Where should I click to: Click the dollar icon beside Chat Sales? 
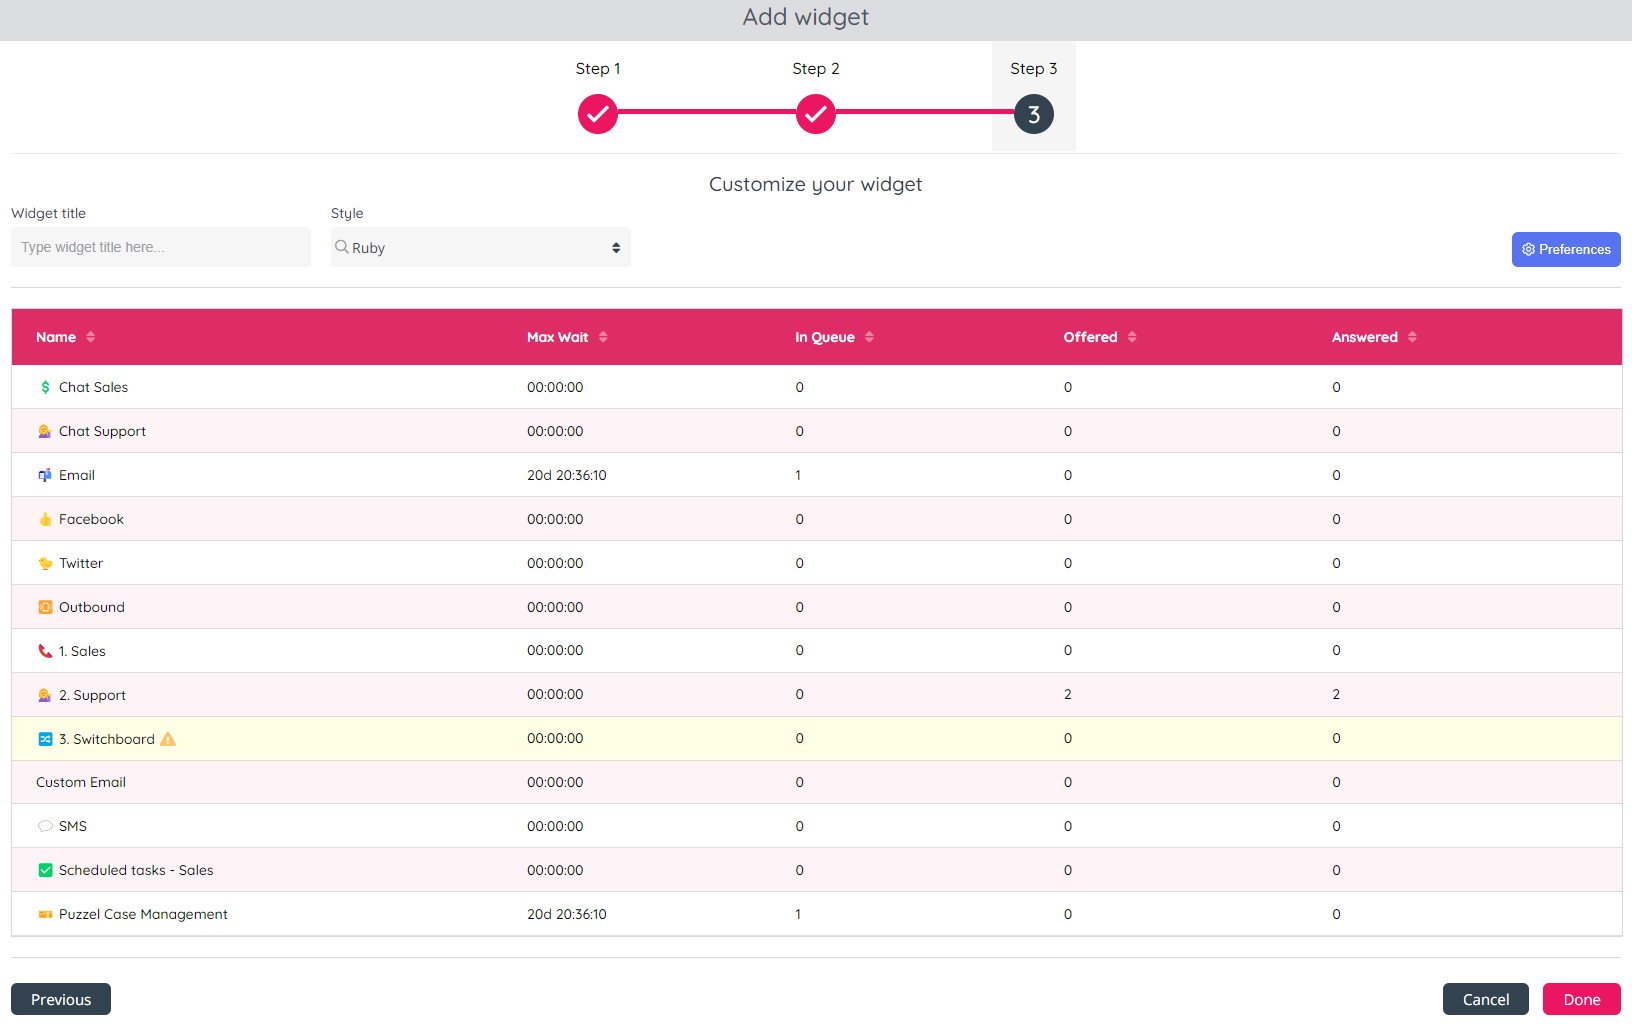[x=45, y=387]
